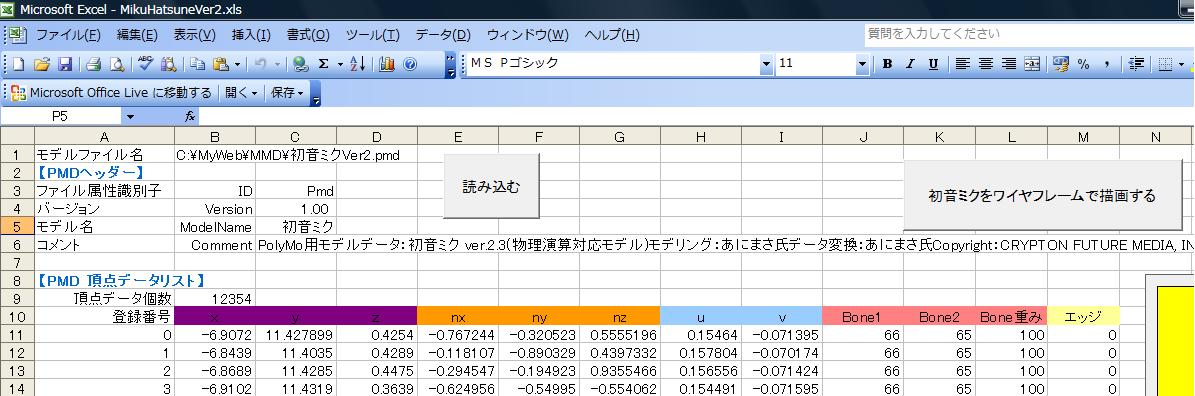Open the 編集(E) menu

137,35
